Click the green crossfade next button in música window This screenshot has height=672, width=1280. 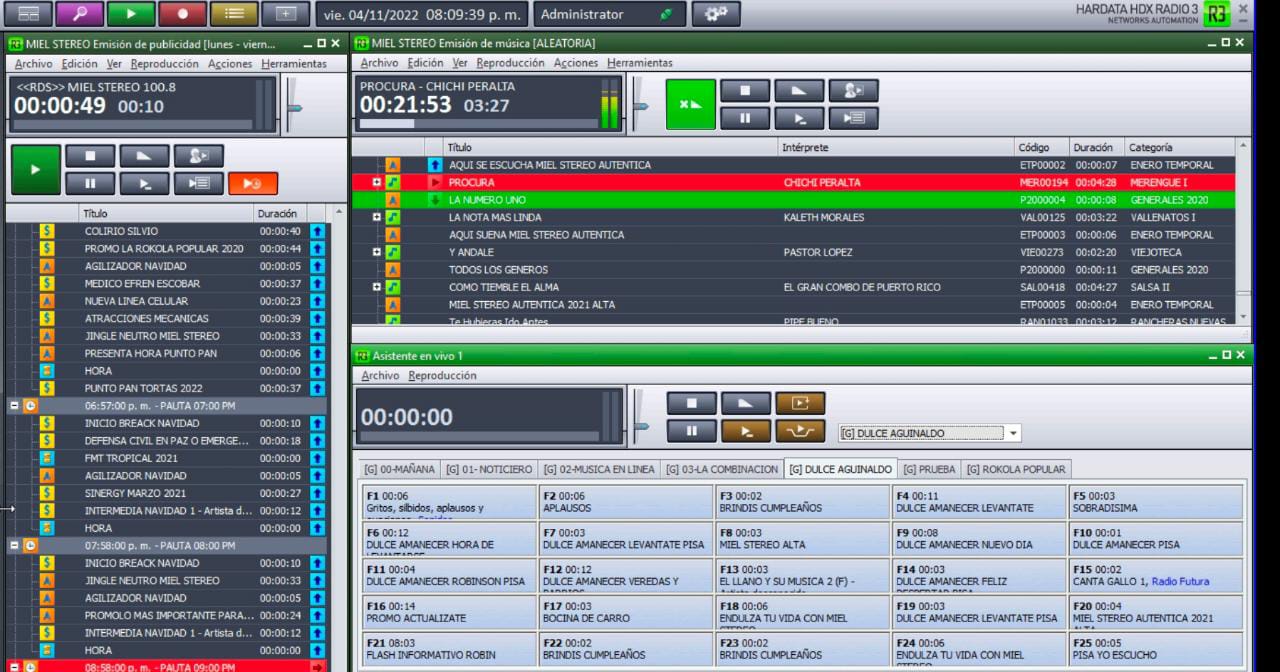point(691,103)
